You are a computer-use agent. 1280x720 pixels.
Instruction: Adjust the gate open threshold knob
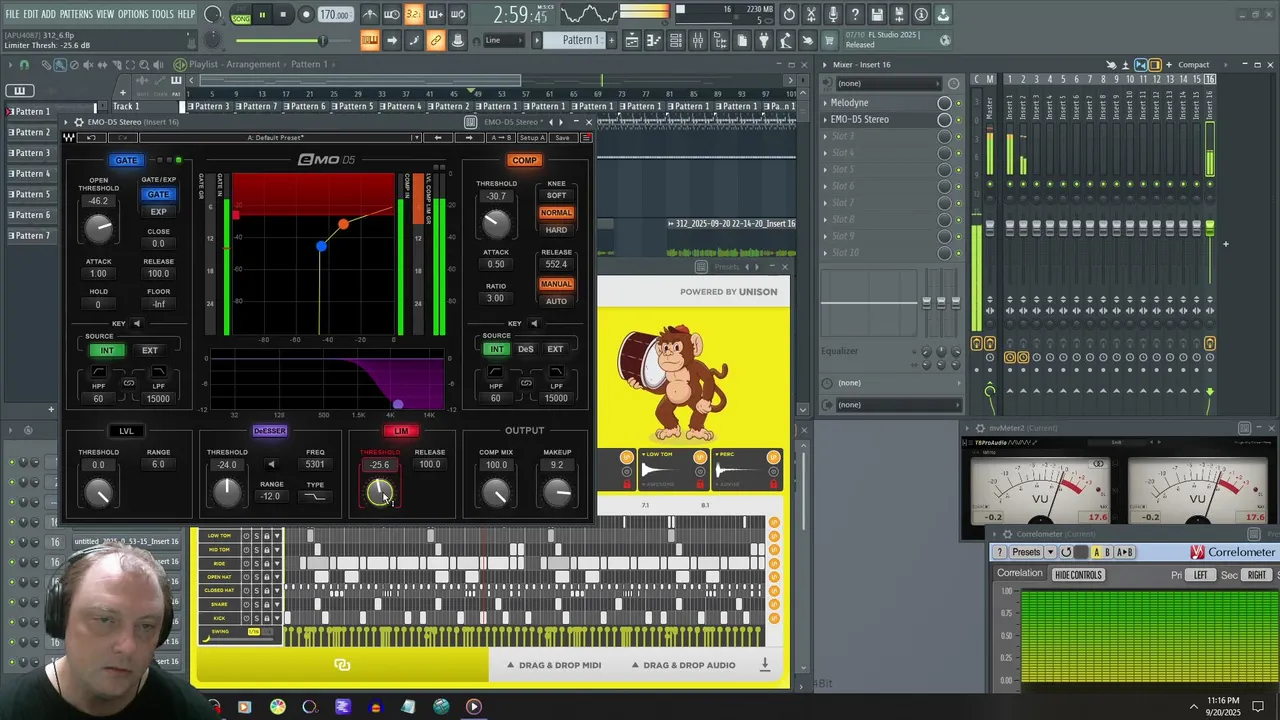(x=98, y=229)
